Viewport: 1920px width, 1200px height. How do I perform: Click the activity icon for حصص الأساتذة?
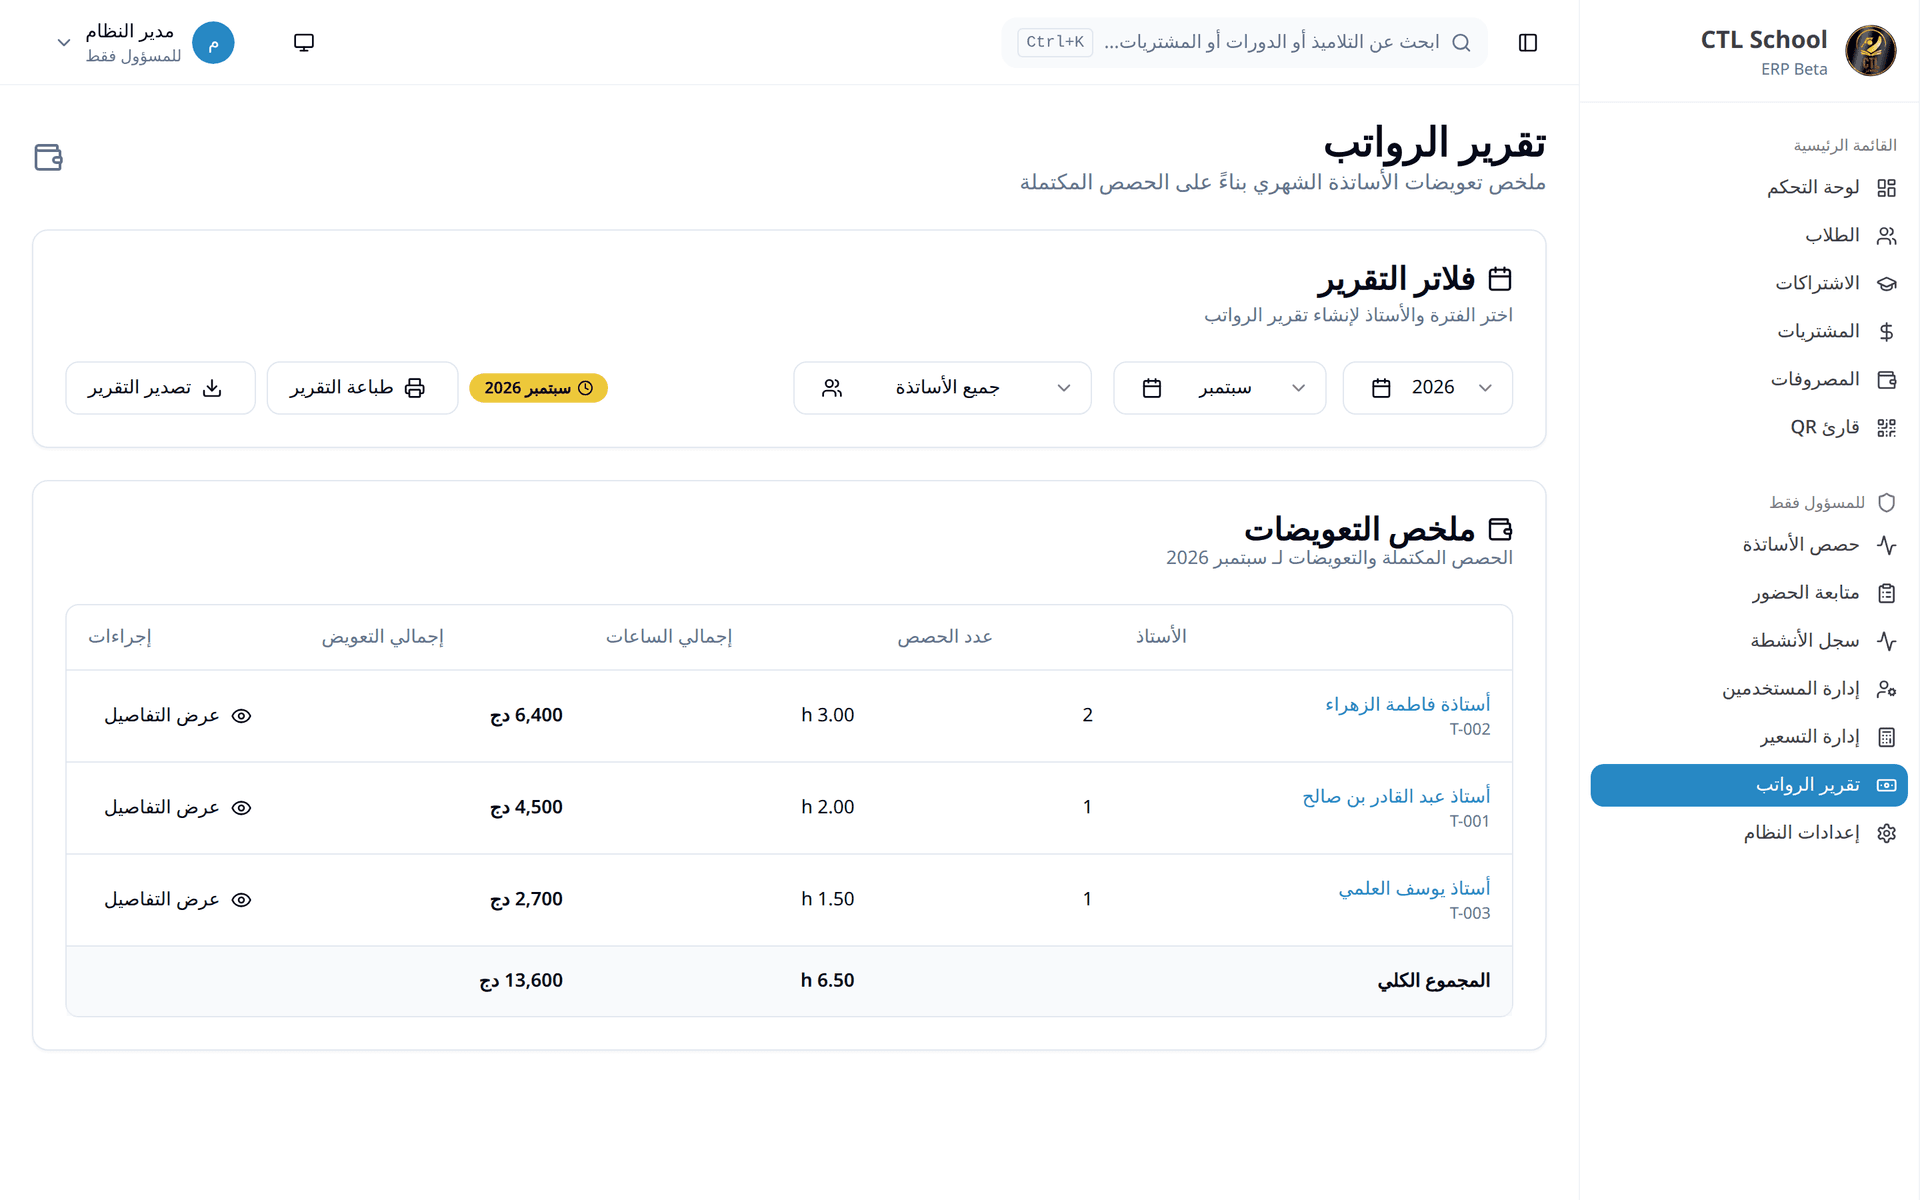click(x=1886, y=545)
